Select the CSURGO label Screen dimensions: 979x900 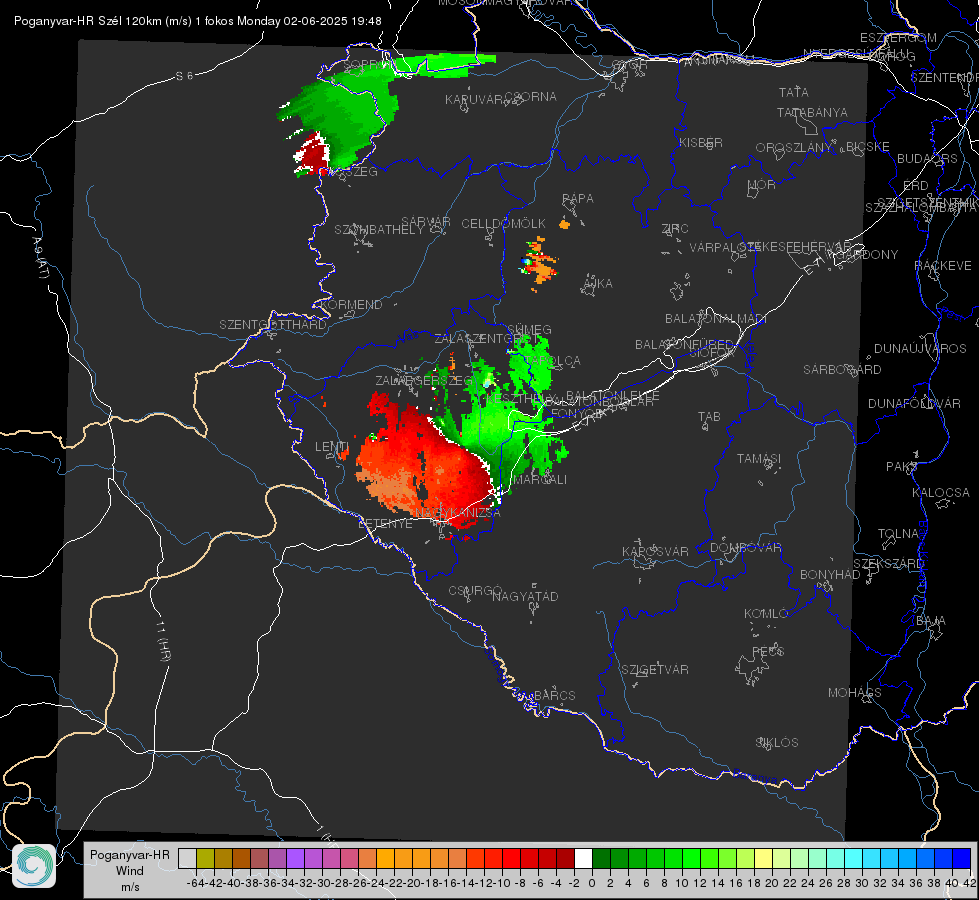click(475, 590)
